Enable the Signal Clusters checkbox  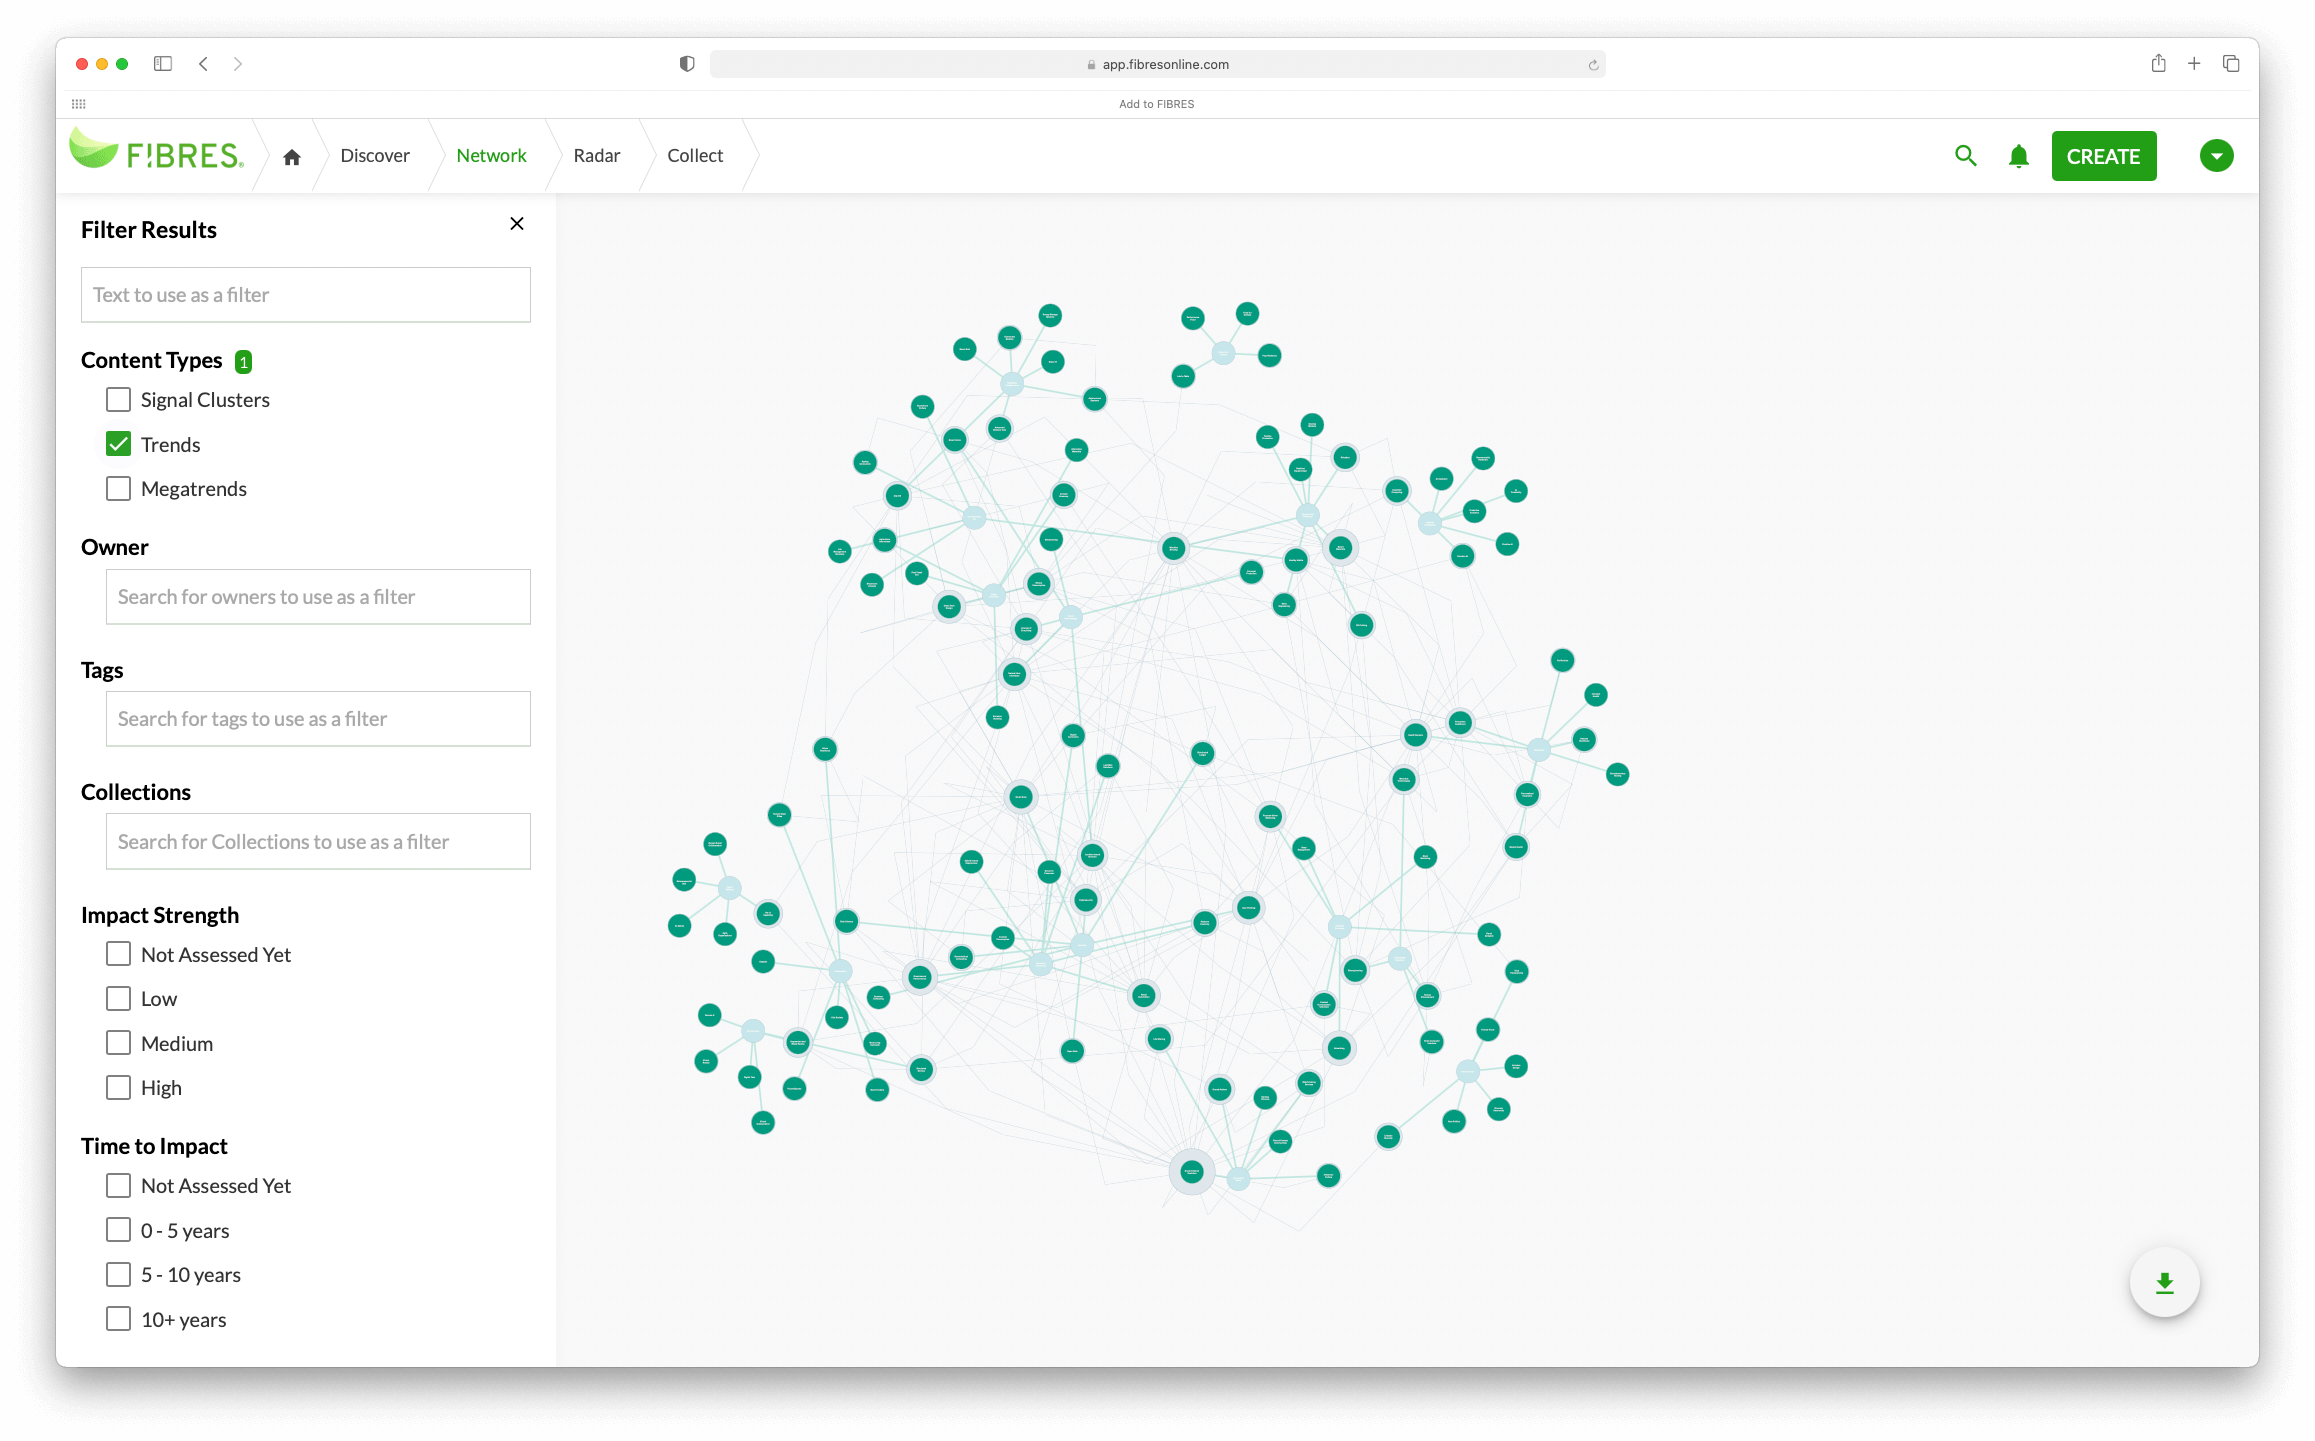tap(119, 398)
